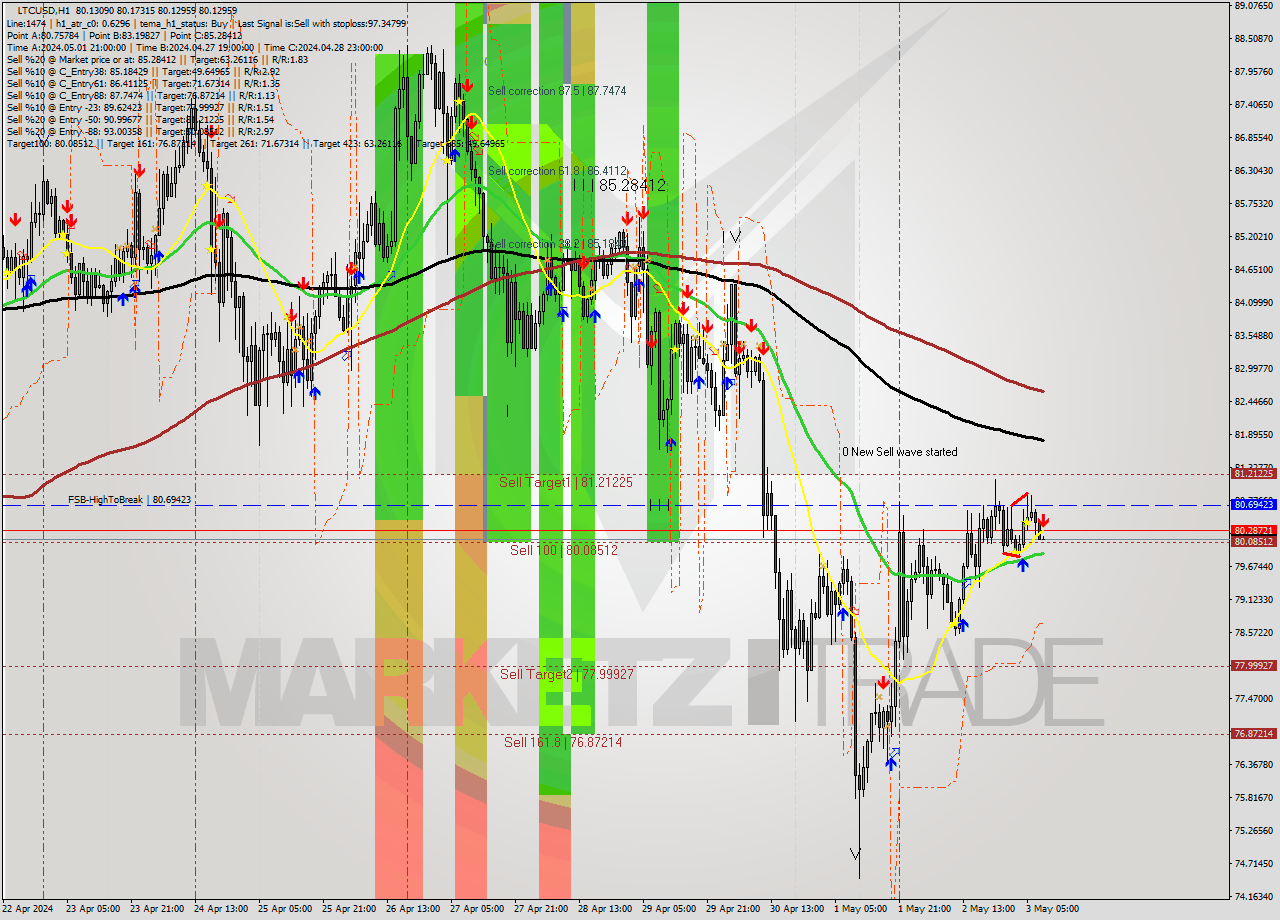This screenshot has height=920, width=1280.
Task: Click the 81.21225 red price tag
Action: 1253,474
